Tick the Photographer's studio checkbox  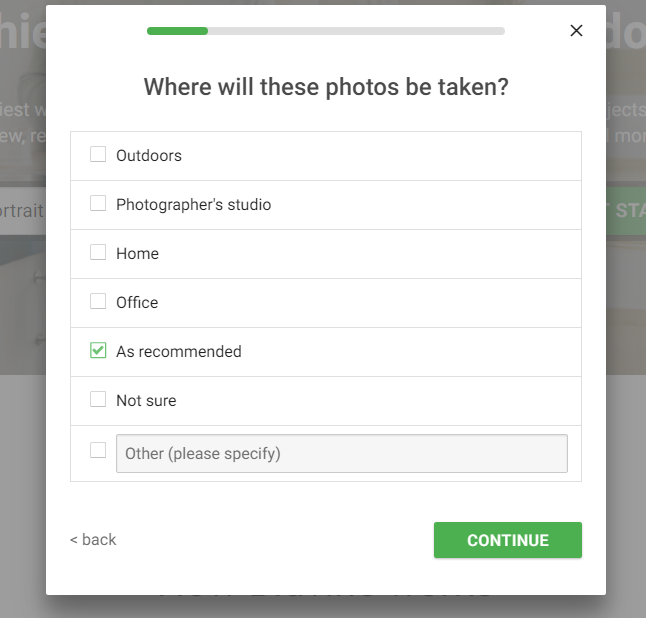click(98, 203)
